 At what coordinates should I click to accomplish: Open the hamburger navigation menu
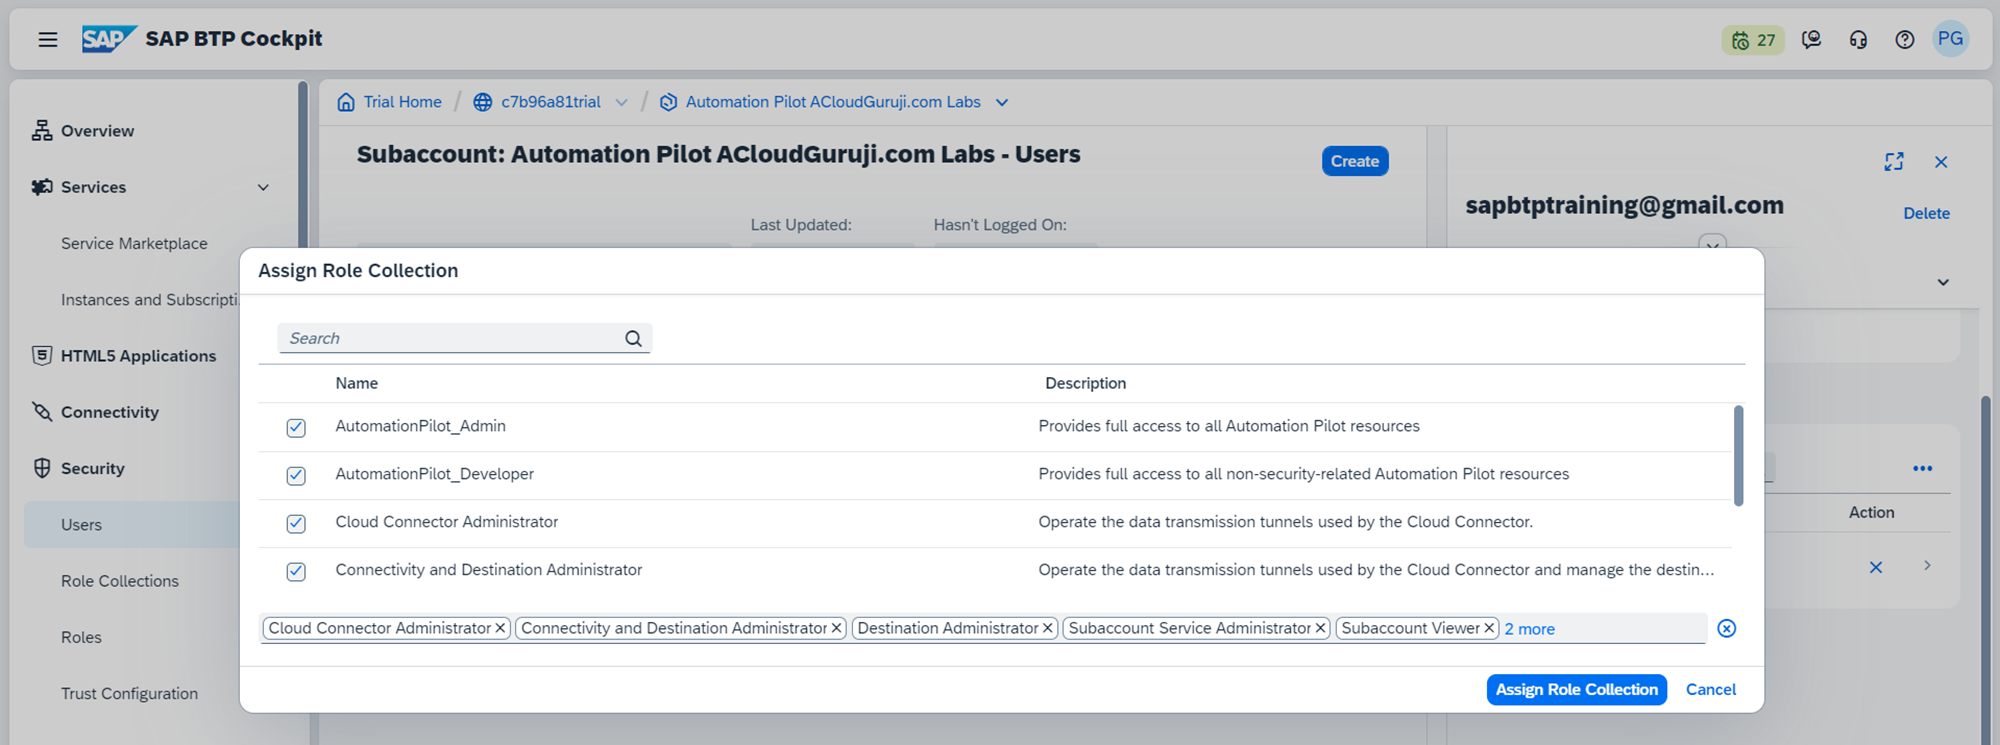pos(47,40)
